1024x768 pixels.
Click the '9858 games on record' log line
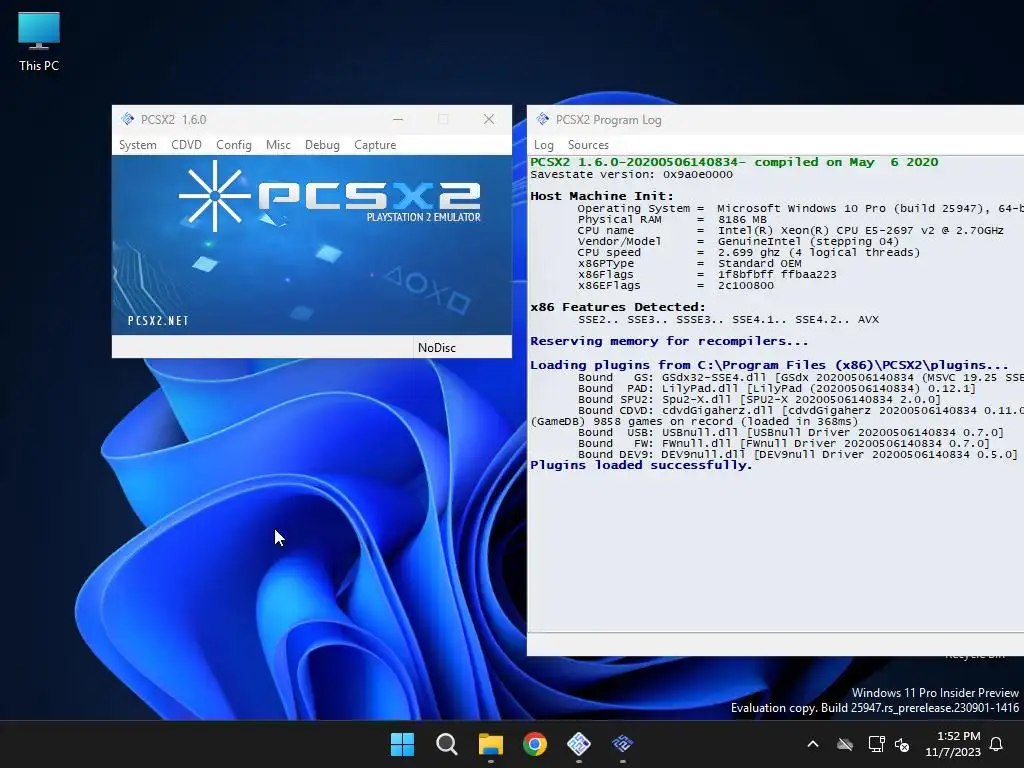pos(694,421)
